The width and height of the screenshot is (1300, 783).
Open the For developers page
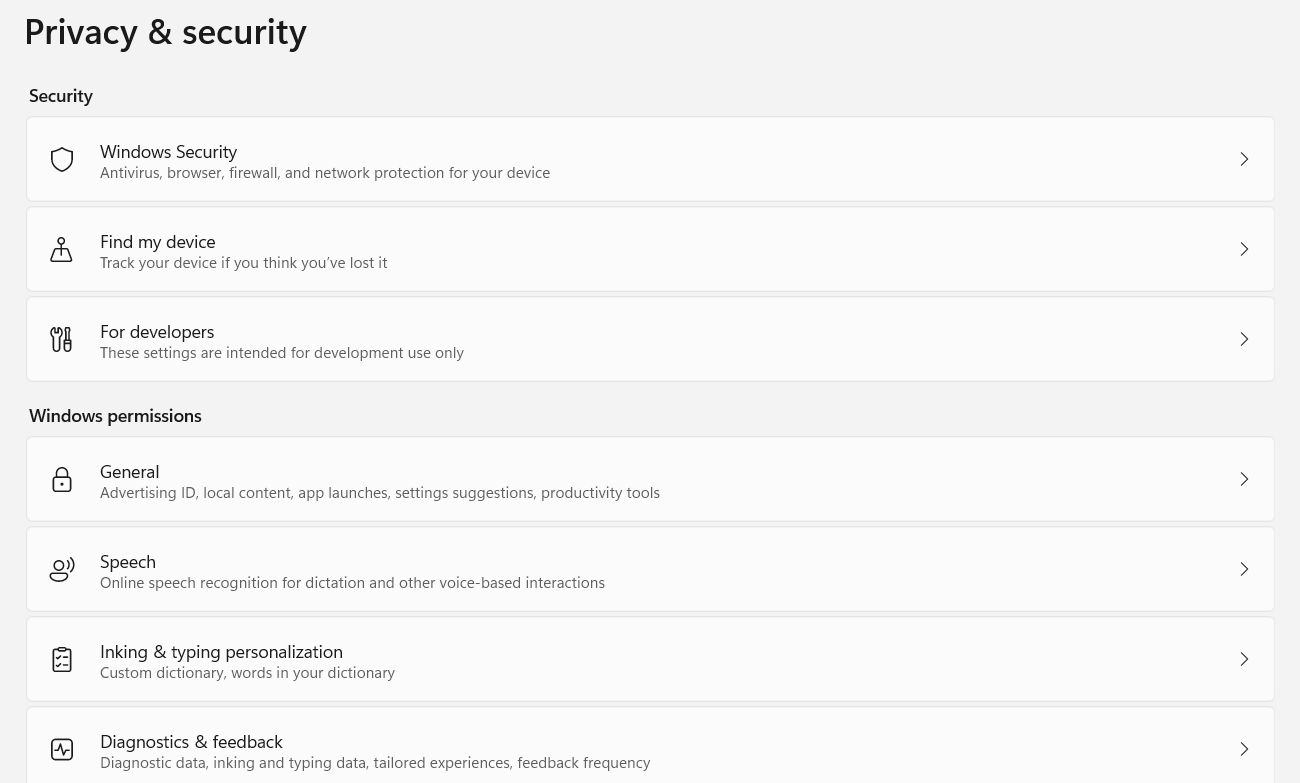tap(650, 339)
